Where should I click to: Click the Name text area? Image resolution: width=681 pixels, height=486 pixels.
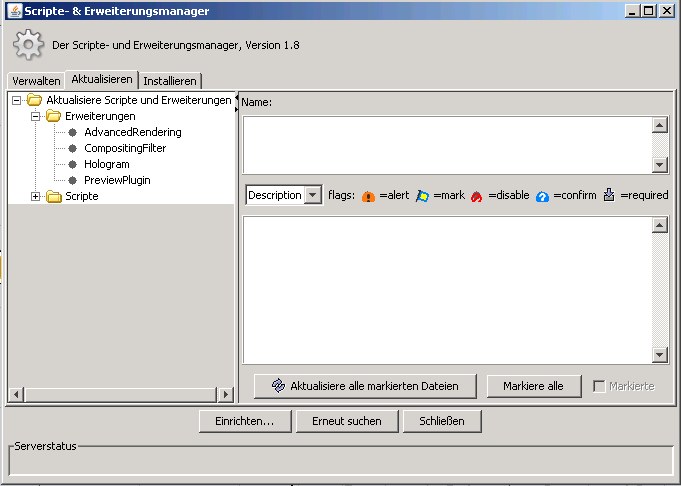(447, 145)
